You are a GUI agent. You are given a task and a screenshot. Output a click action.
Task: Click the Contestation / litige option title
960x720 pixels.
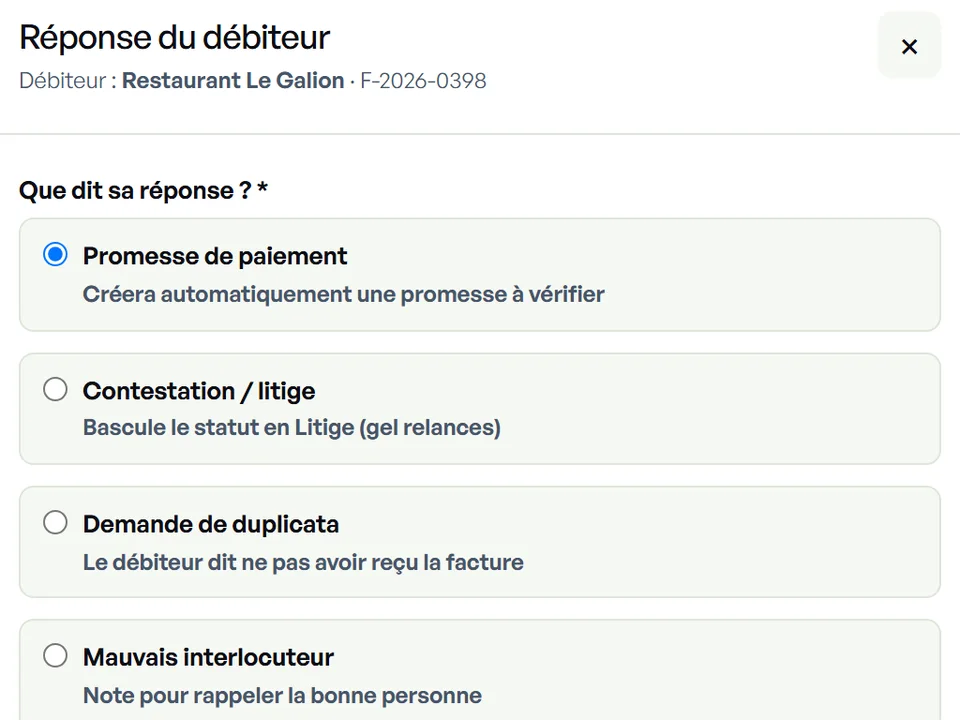(199, 391)
